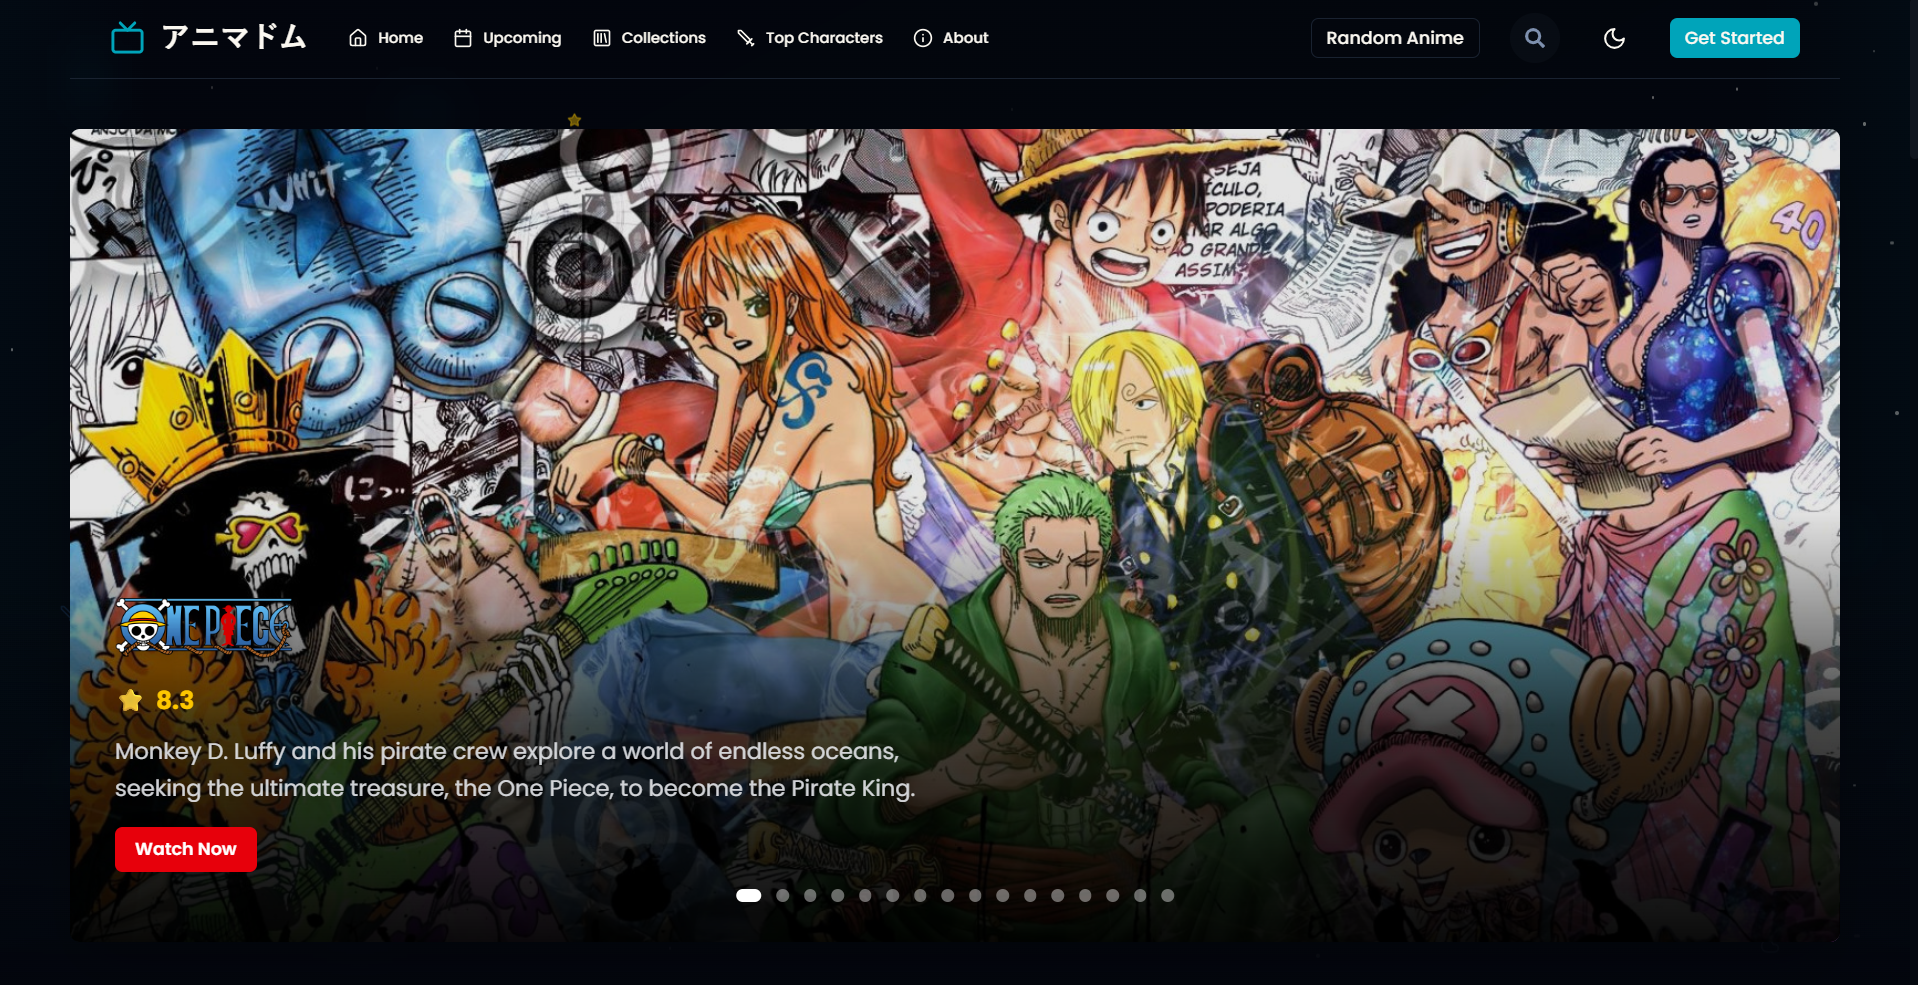Screen dimensions: 1918x985
Task: Click the Home house icon
Action: pos(358,38)
